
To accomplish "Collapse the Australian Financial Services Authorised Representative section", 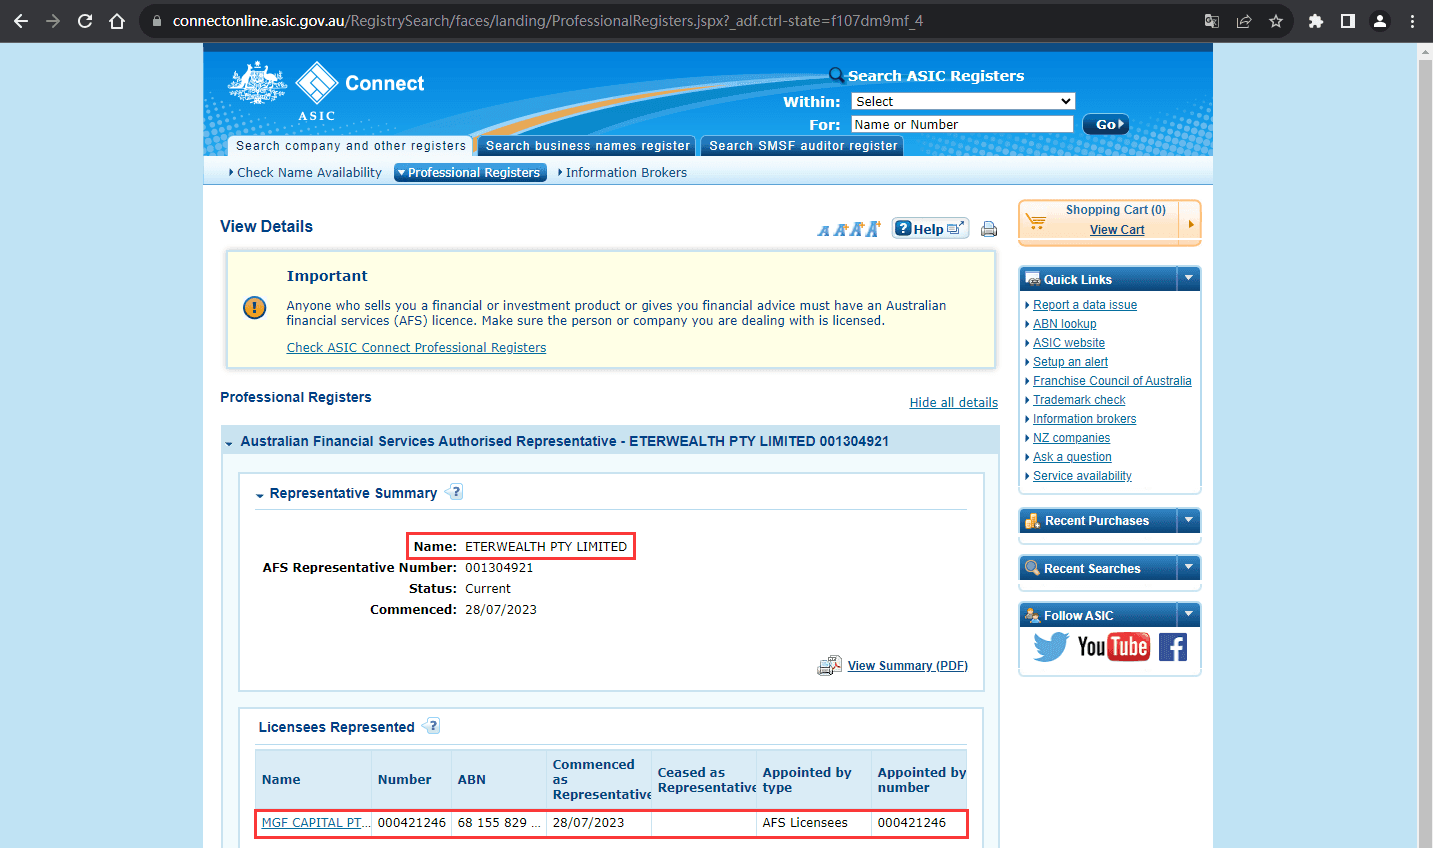I will pos(229,442).
